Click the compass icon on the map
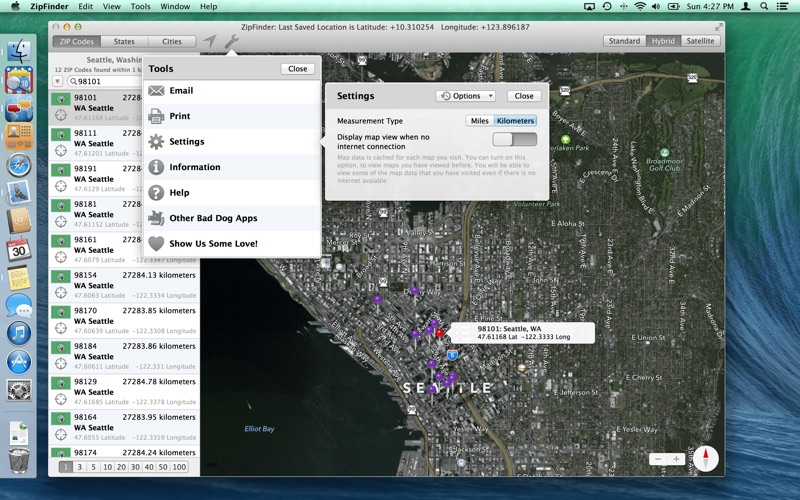This screenshot has width=800, height=500. click(x=706, y=458)
